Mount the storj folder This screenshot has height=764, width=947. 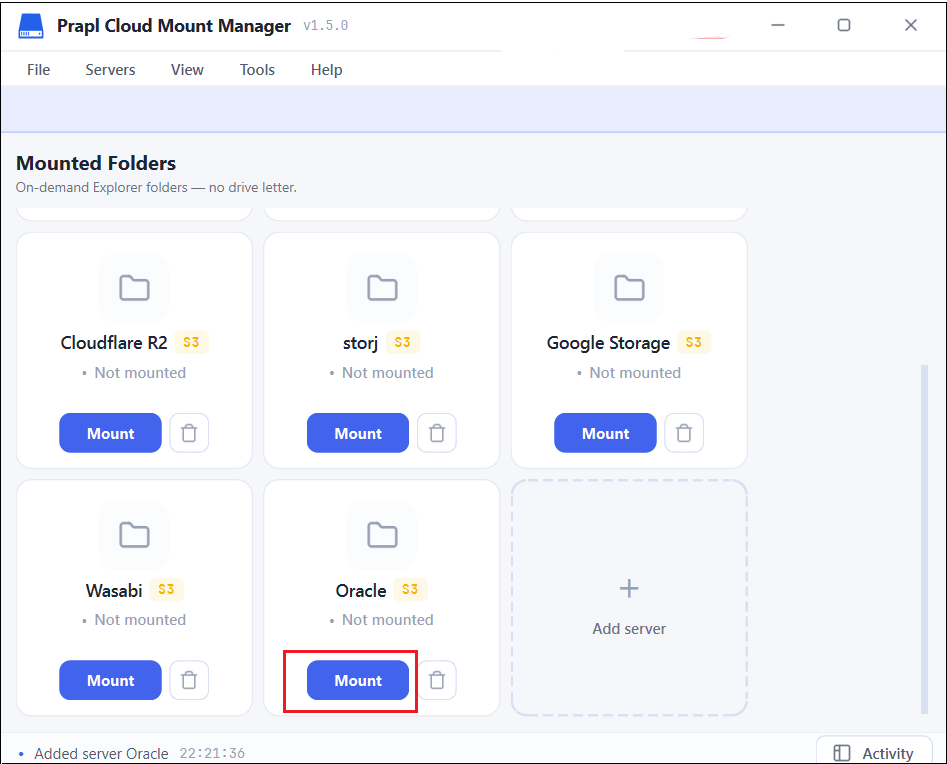coord(358,433)
